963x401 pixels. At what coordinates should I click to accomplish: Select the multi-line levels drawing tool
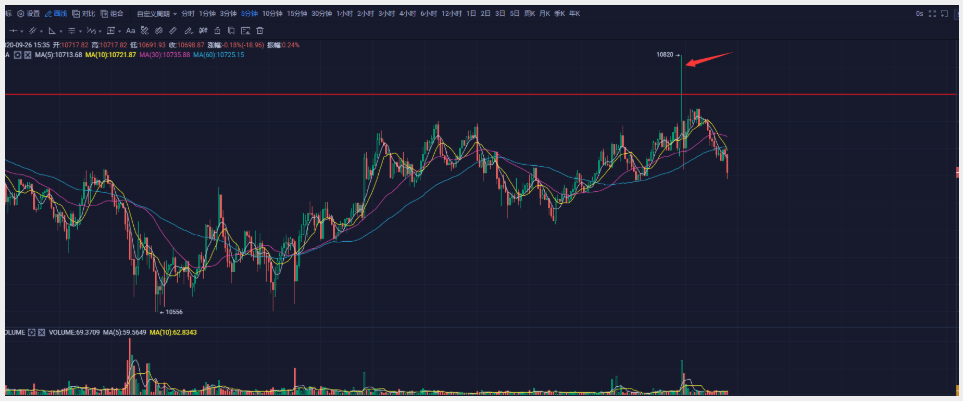coord(72,31)
